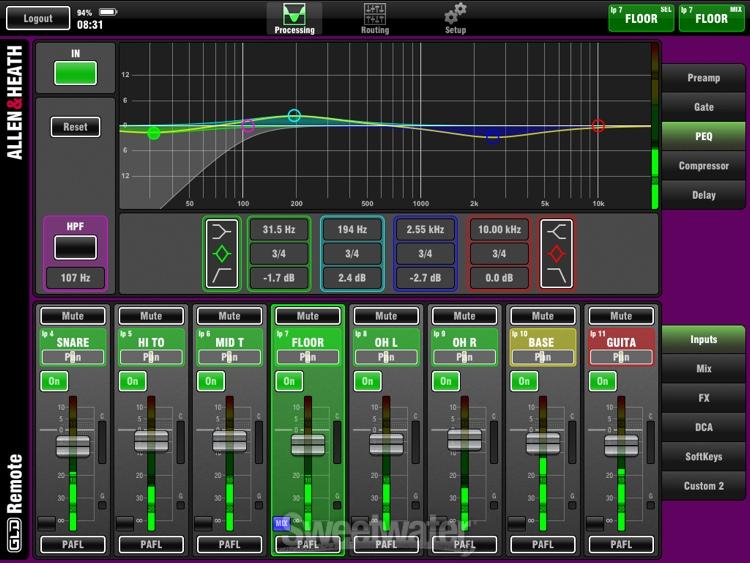The image size is (750, 563).
Task: Open the Compressor processing tab
Action: click(703, 166)
